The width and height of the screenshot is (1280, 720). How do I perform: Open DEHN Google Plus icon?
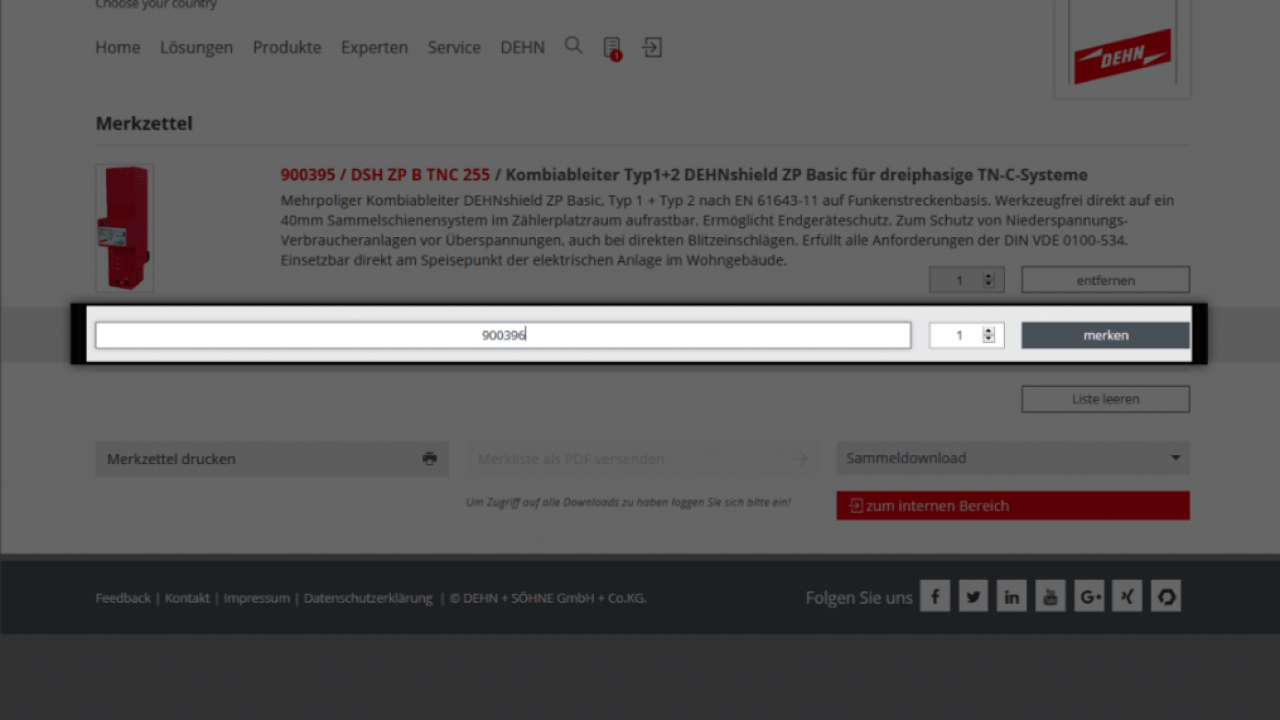pos(1089,597)
